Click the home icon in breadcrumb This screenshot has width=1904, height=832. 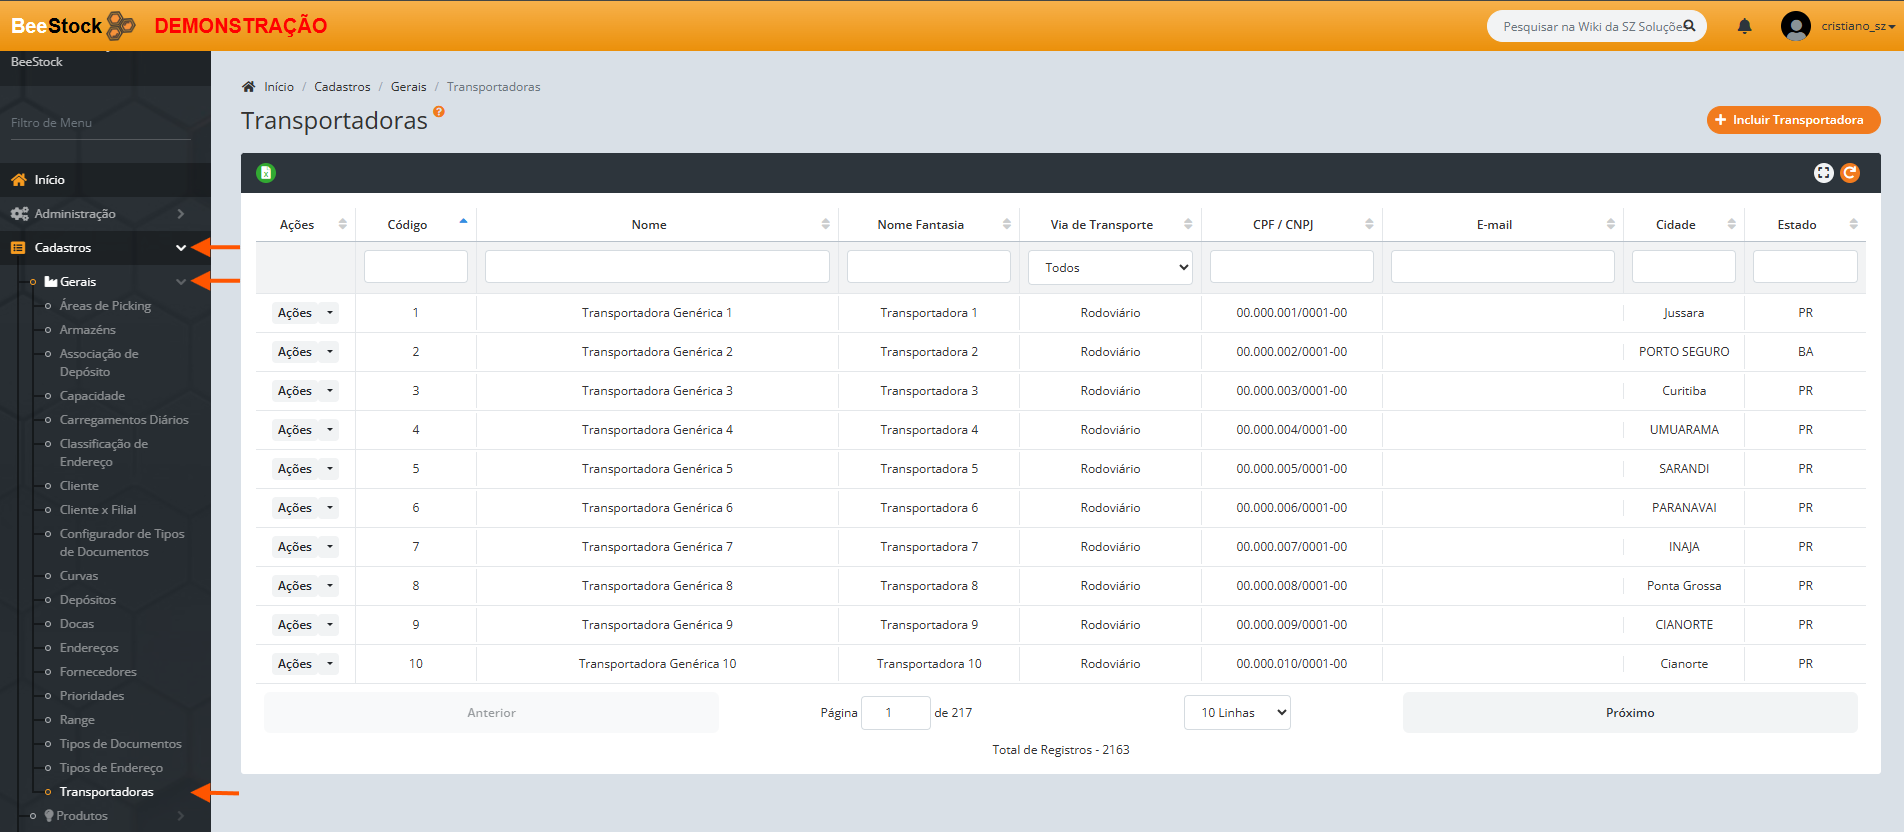[x=249, y=87]
